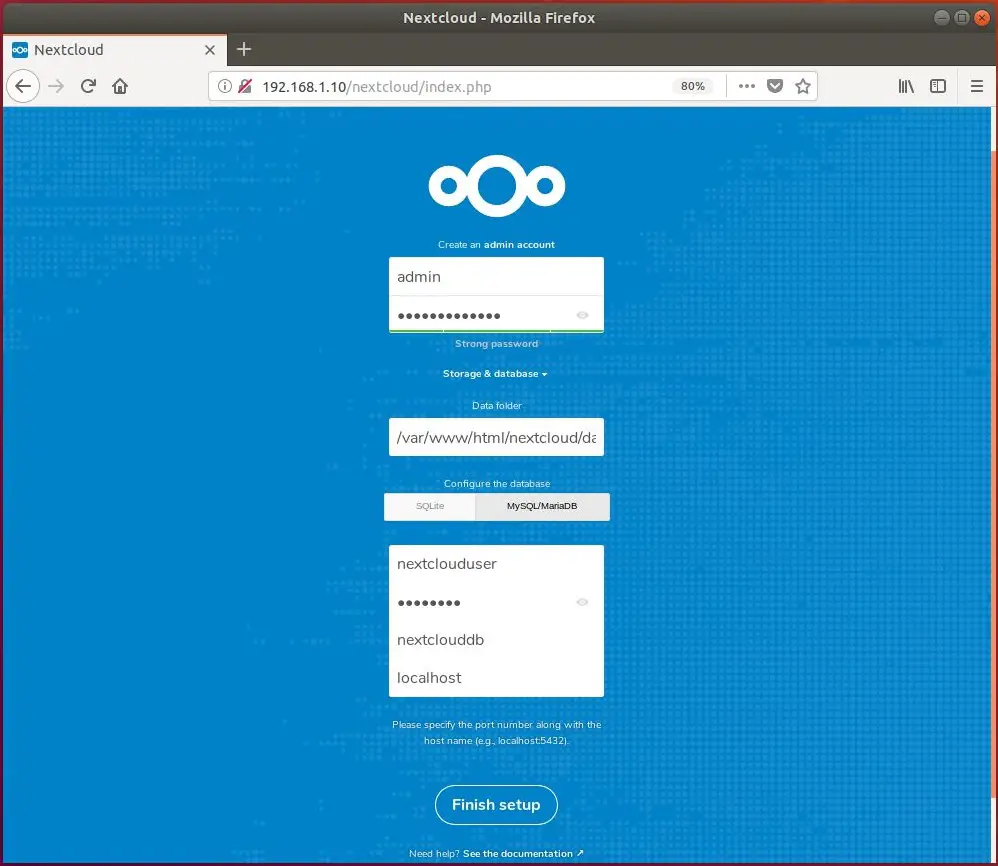The height and width of the screenshot is (866, 998).
Task: Click the admin username field
Action: click(496, 276)
